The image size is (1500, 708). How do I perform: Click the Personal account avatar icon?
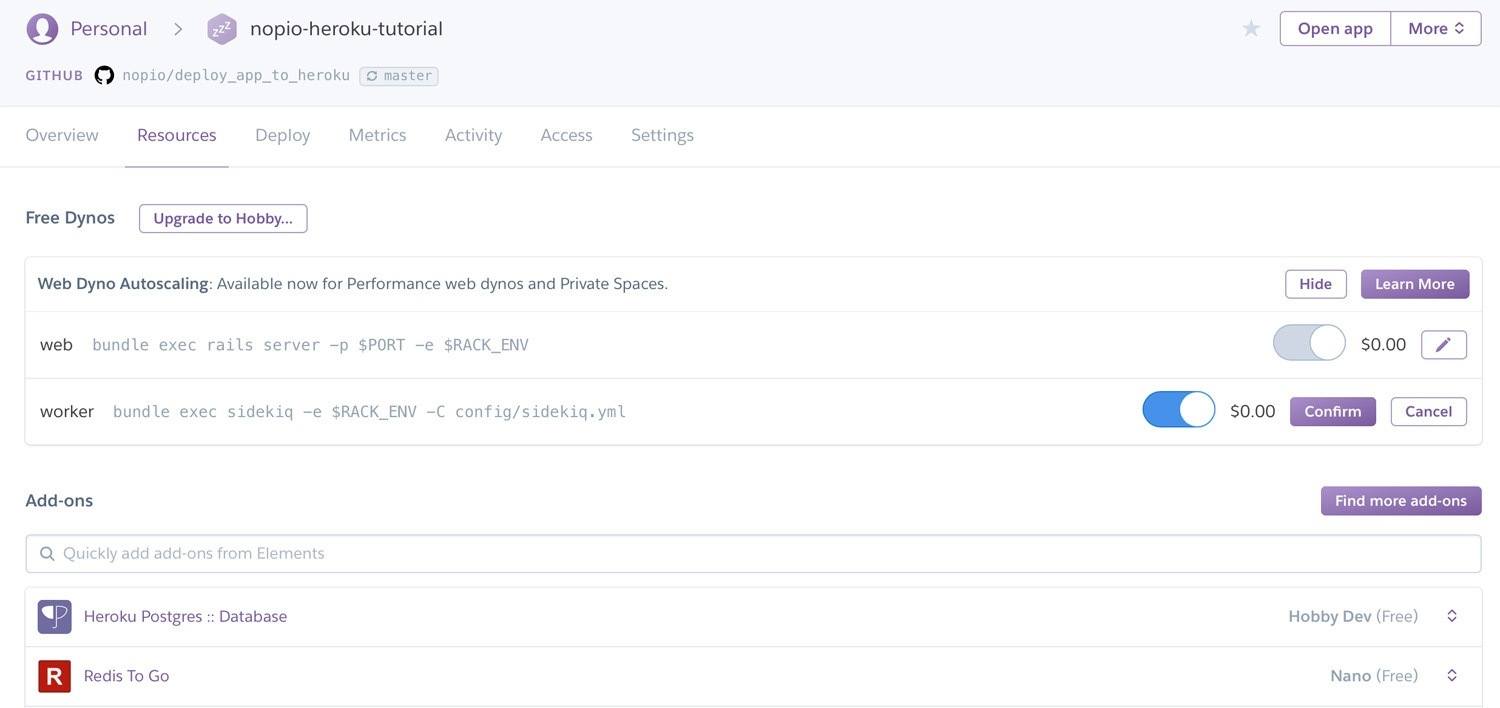pos(42,29)
